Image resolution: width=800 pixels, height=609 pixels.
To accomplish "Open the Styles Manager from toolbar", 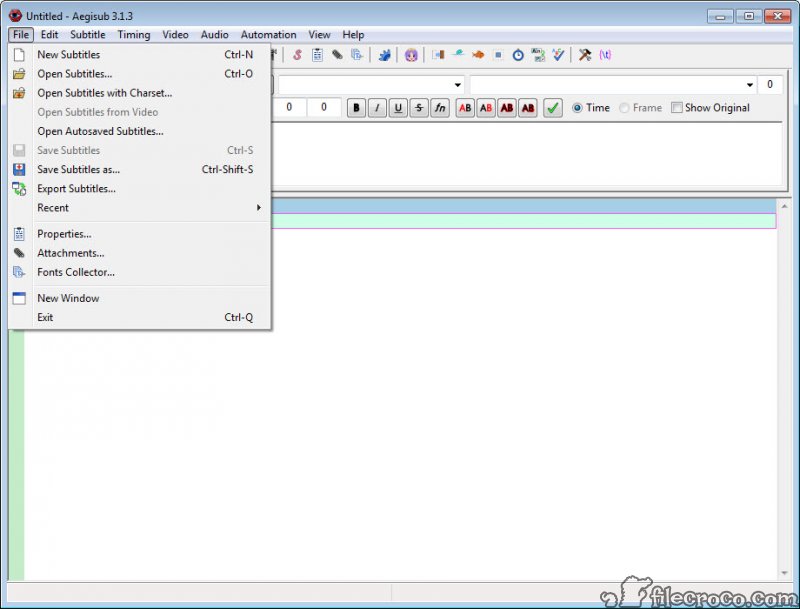I will (x=297, y=55).
